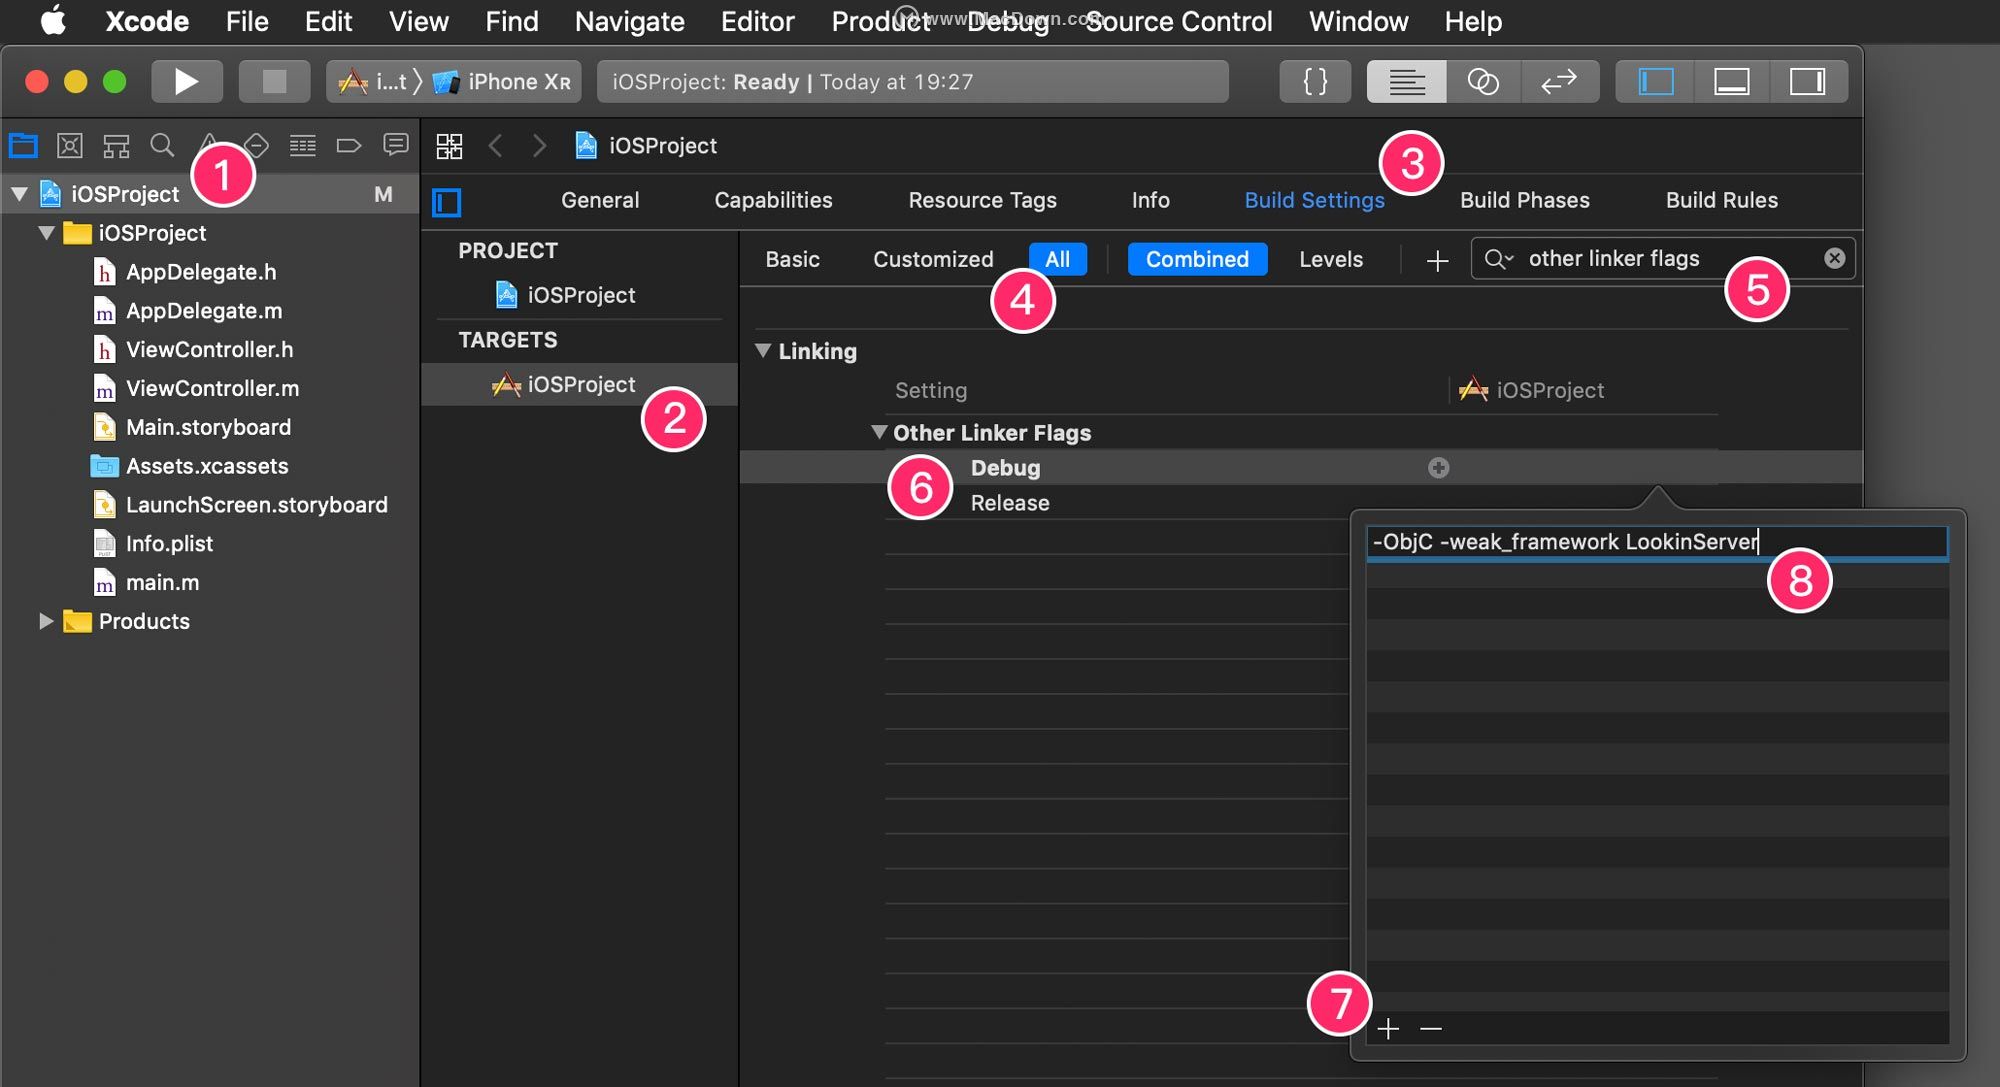Select Main.storyboard file
This screenshot has height=1087, width=2000.
pos(207,427)
